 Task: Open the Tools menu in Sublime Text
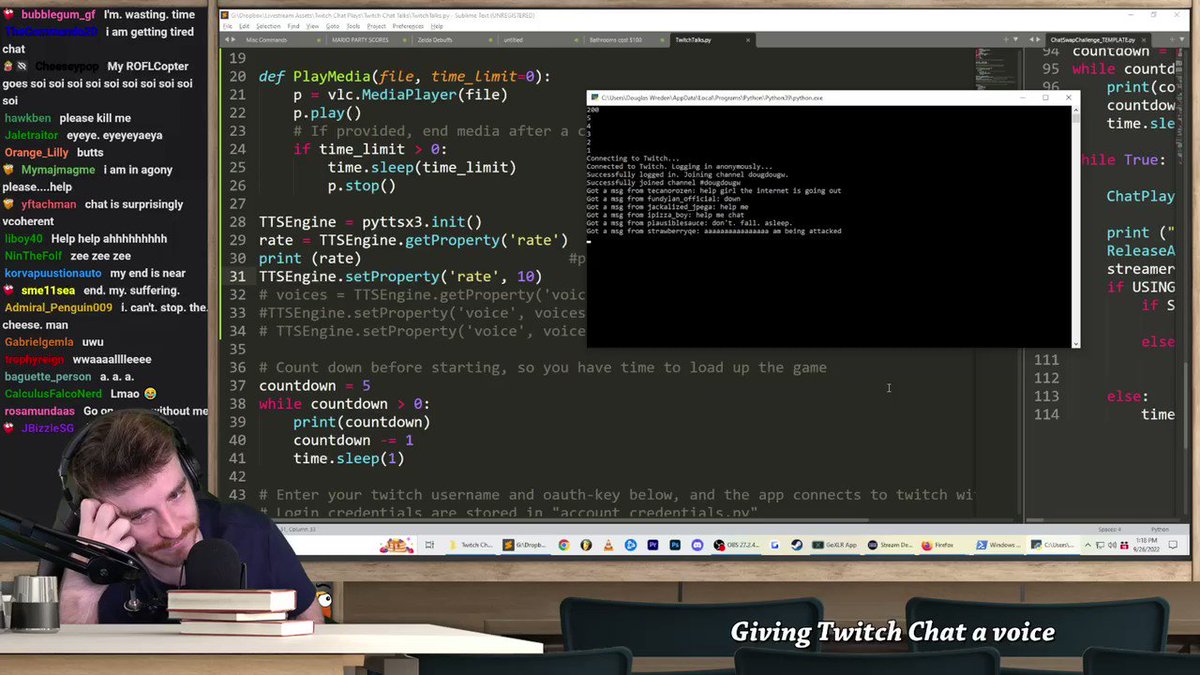[353, 26]
